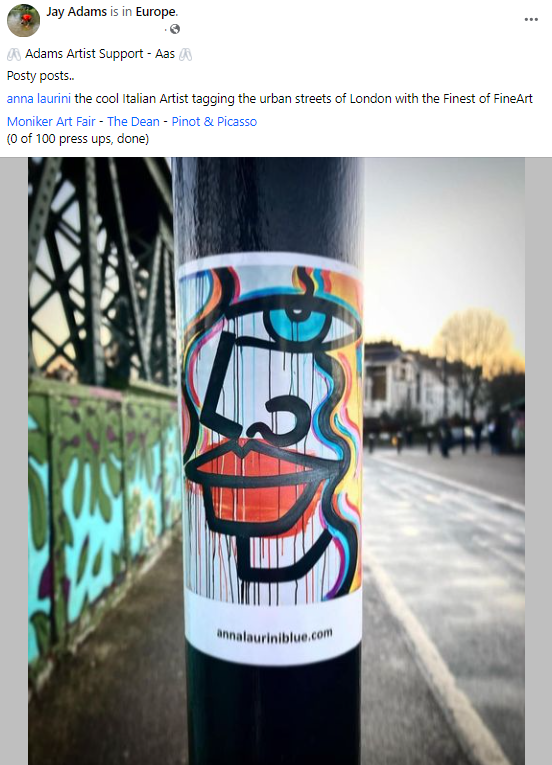Image resolution: width=552 pixels, height=765 pixels.
Task: Click the hands emoji after Aas
Action: click(x=185, y=54)
